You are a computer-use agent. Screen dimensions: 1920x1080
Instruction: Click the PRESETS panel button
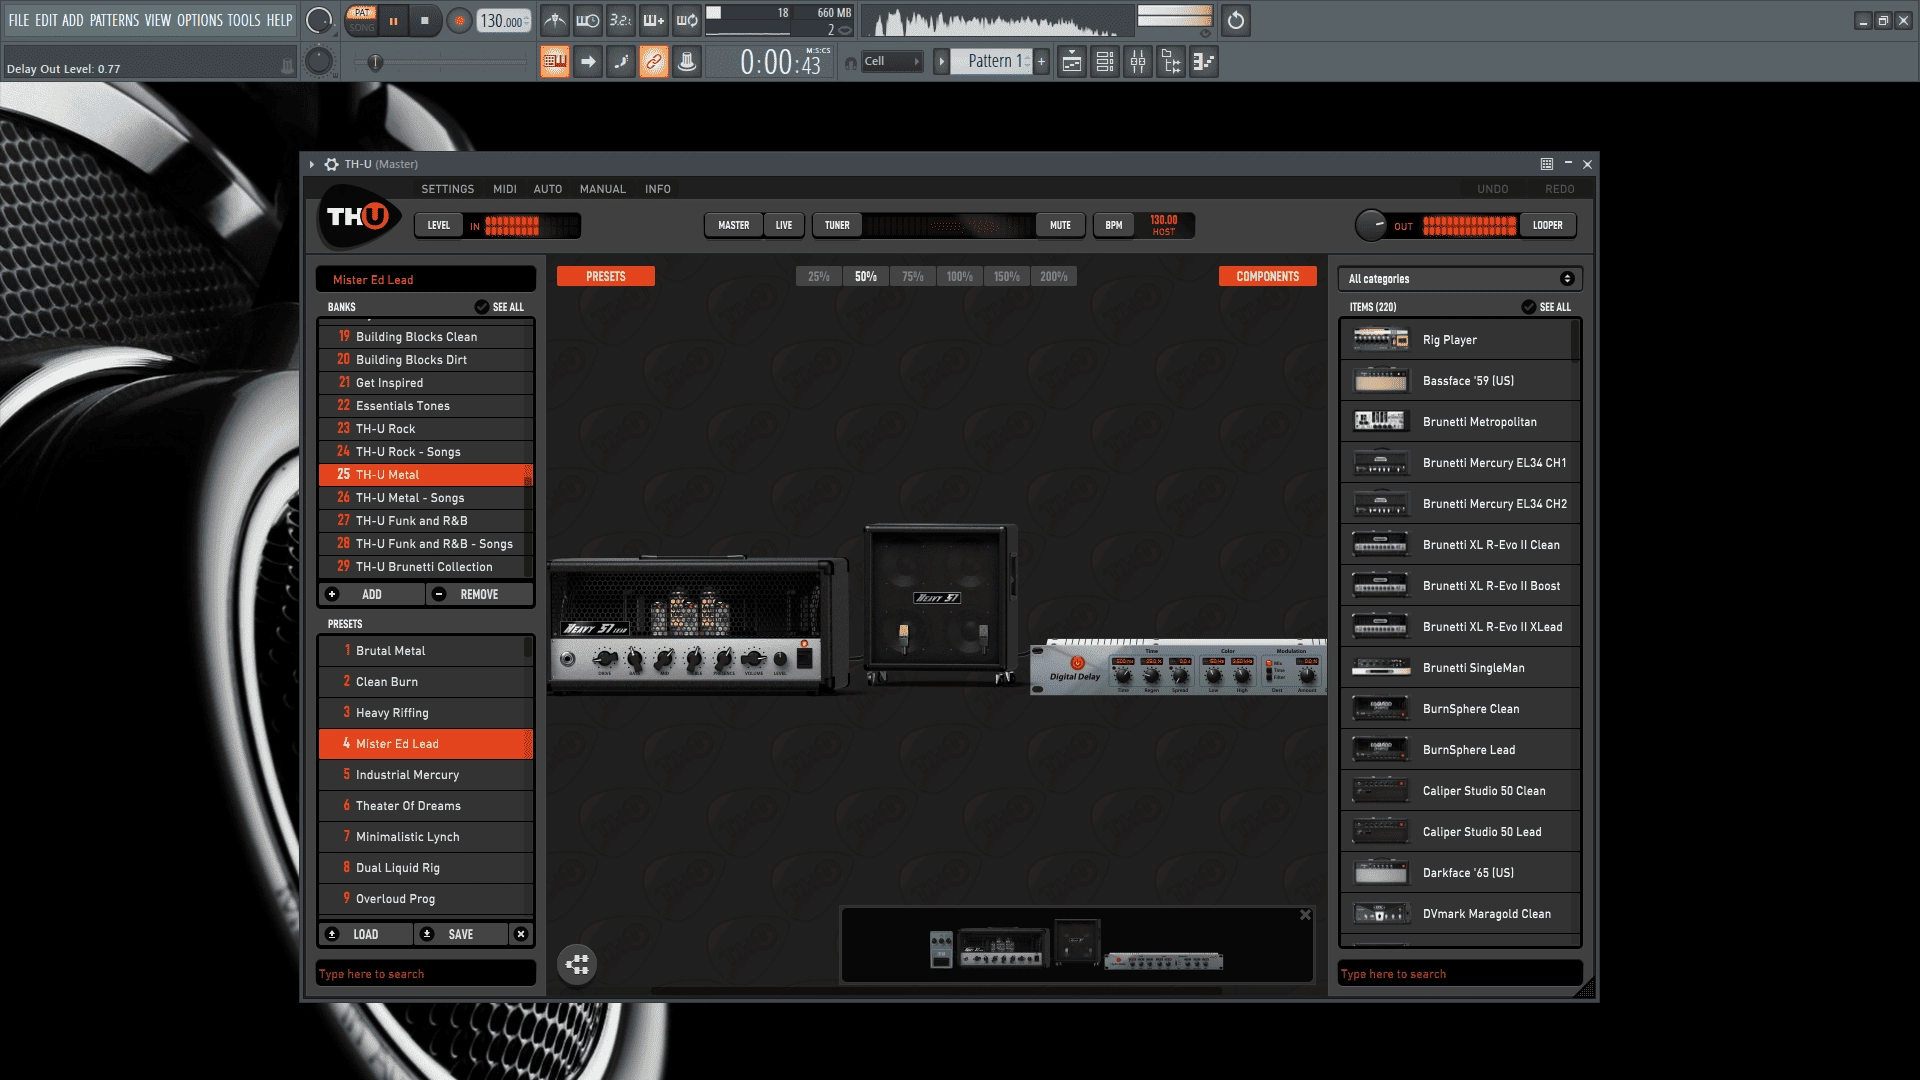tap(606, 277)
